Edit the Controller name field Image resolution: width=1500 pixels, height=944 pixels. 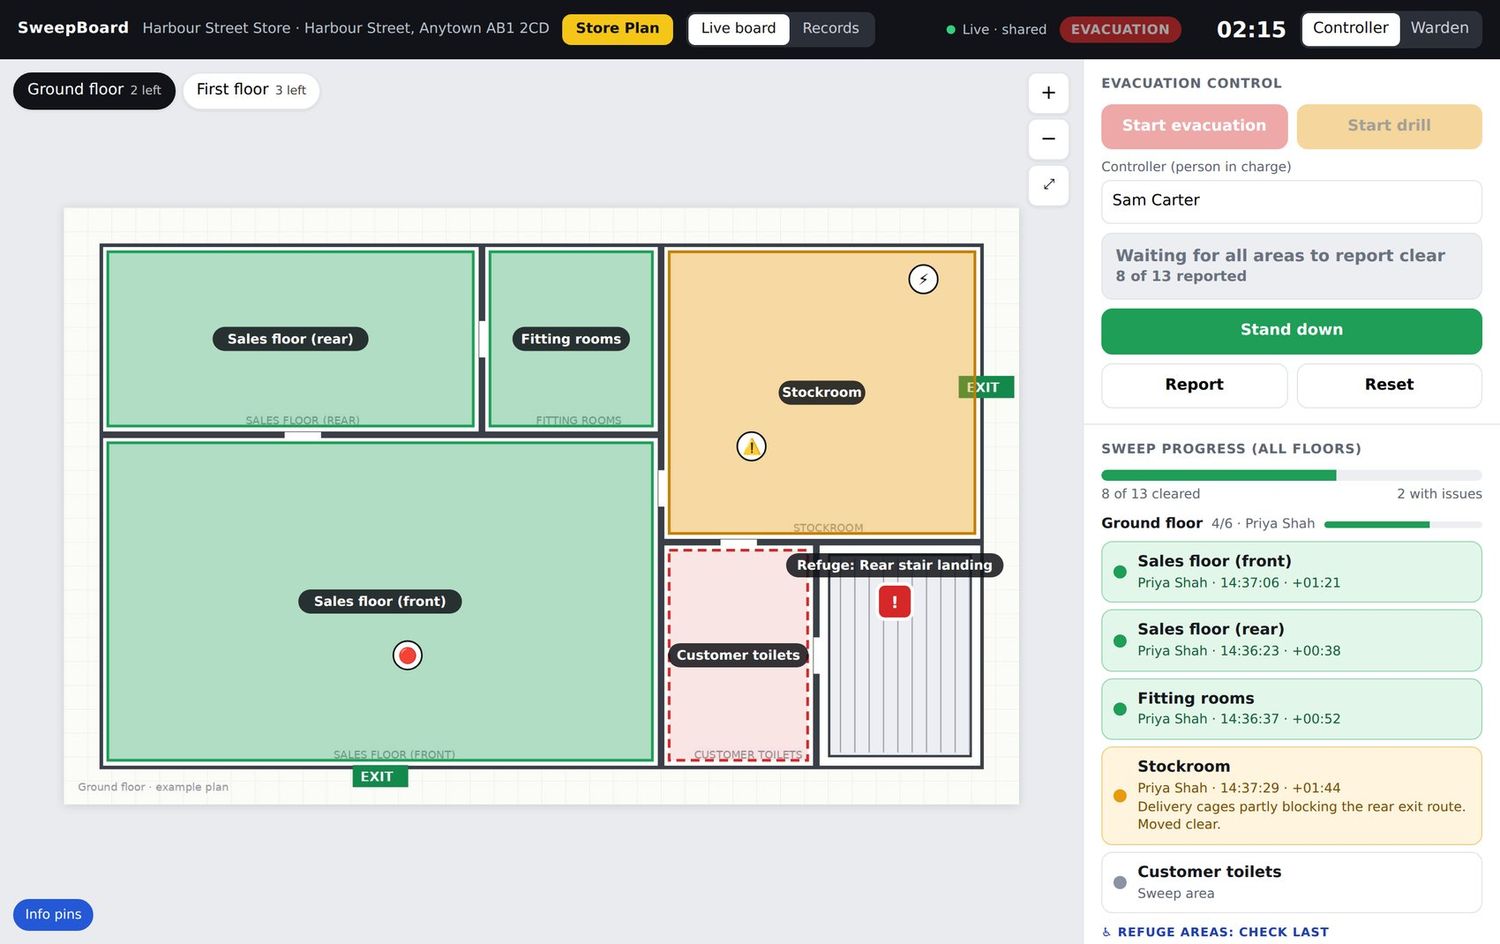[1291, 201]
